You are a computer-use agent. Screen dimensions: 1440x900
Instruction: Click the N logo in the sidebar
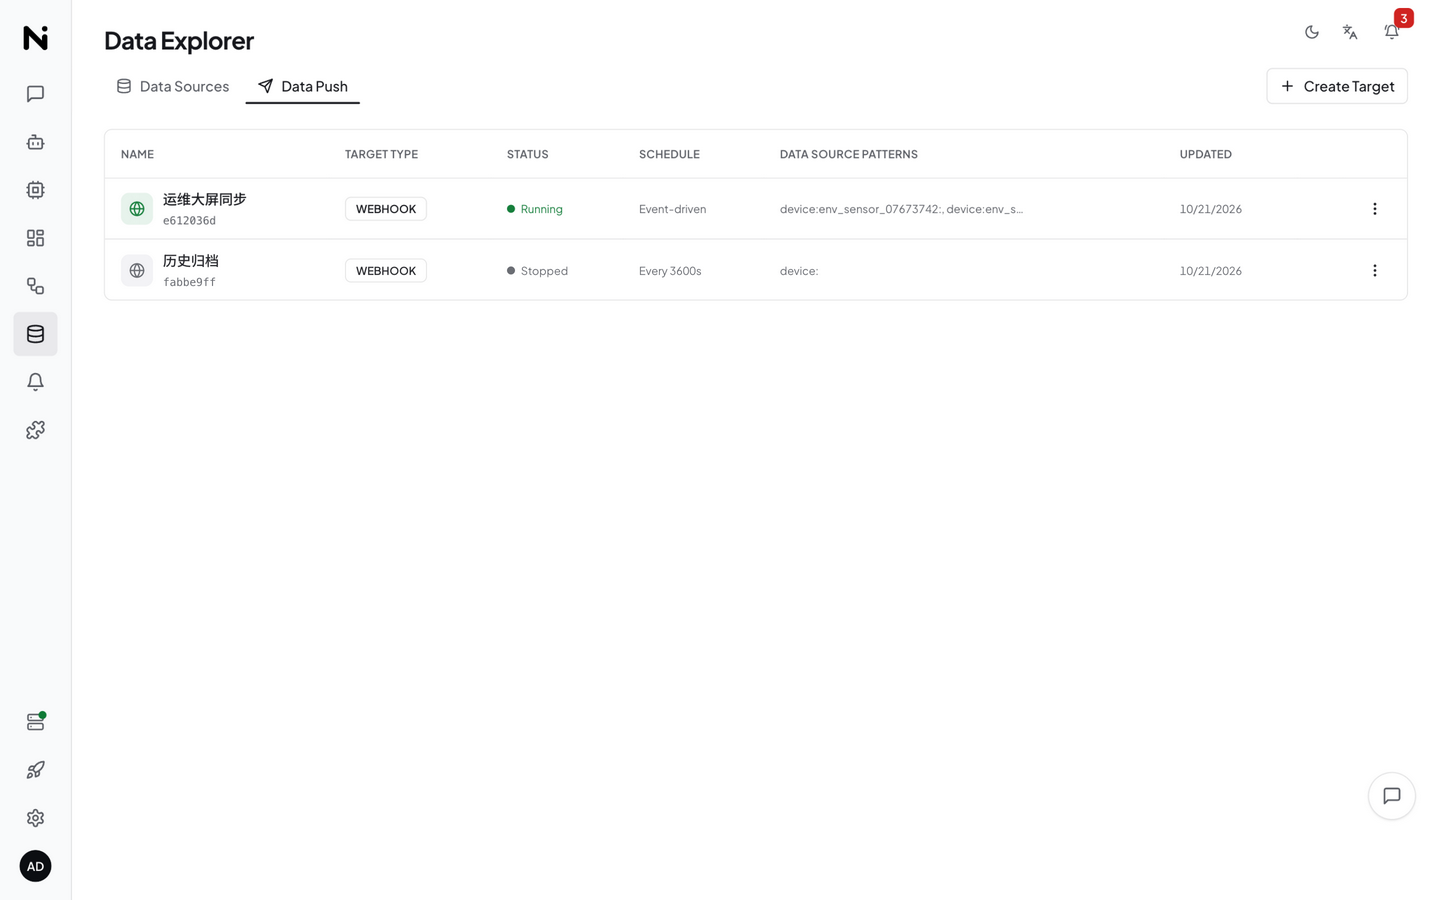tap(35, 38)
